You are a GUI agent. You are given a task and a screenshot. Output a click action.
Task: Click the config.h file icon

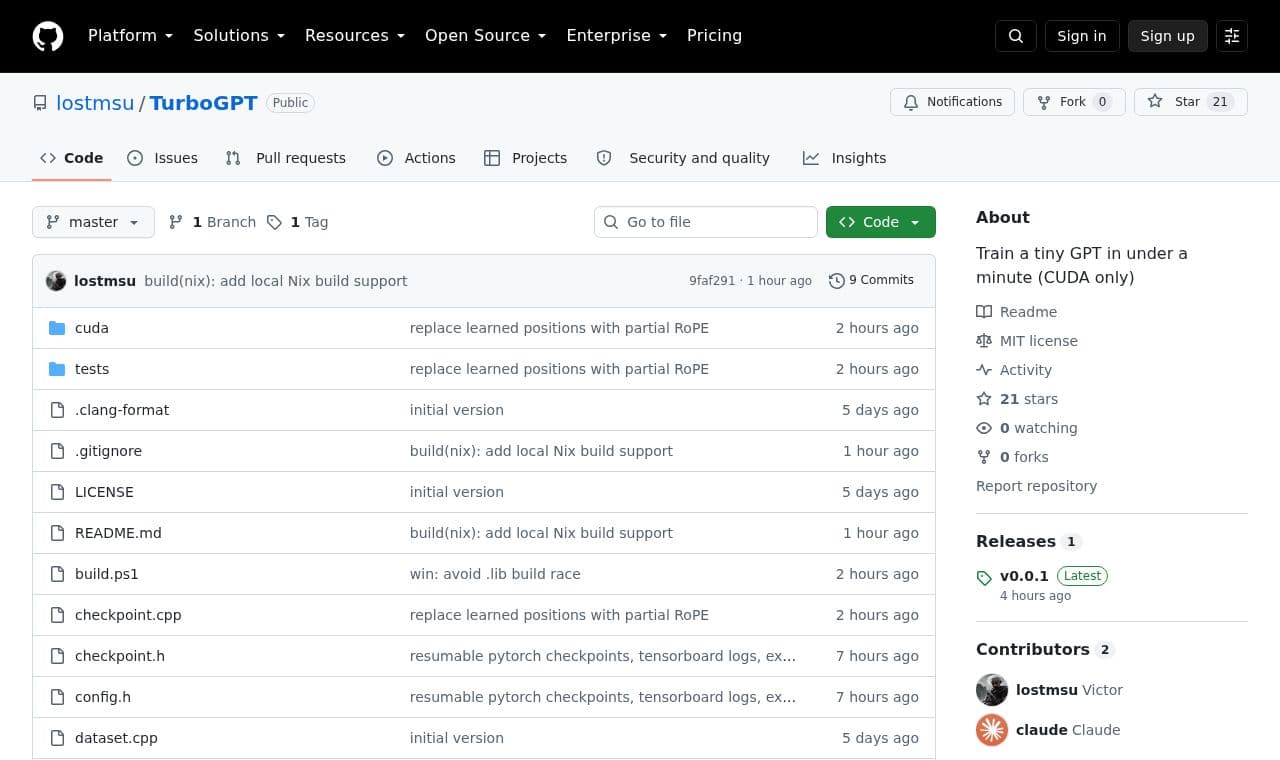click(x=57, y=697)
